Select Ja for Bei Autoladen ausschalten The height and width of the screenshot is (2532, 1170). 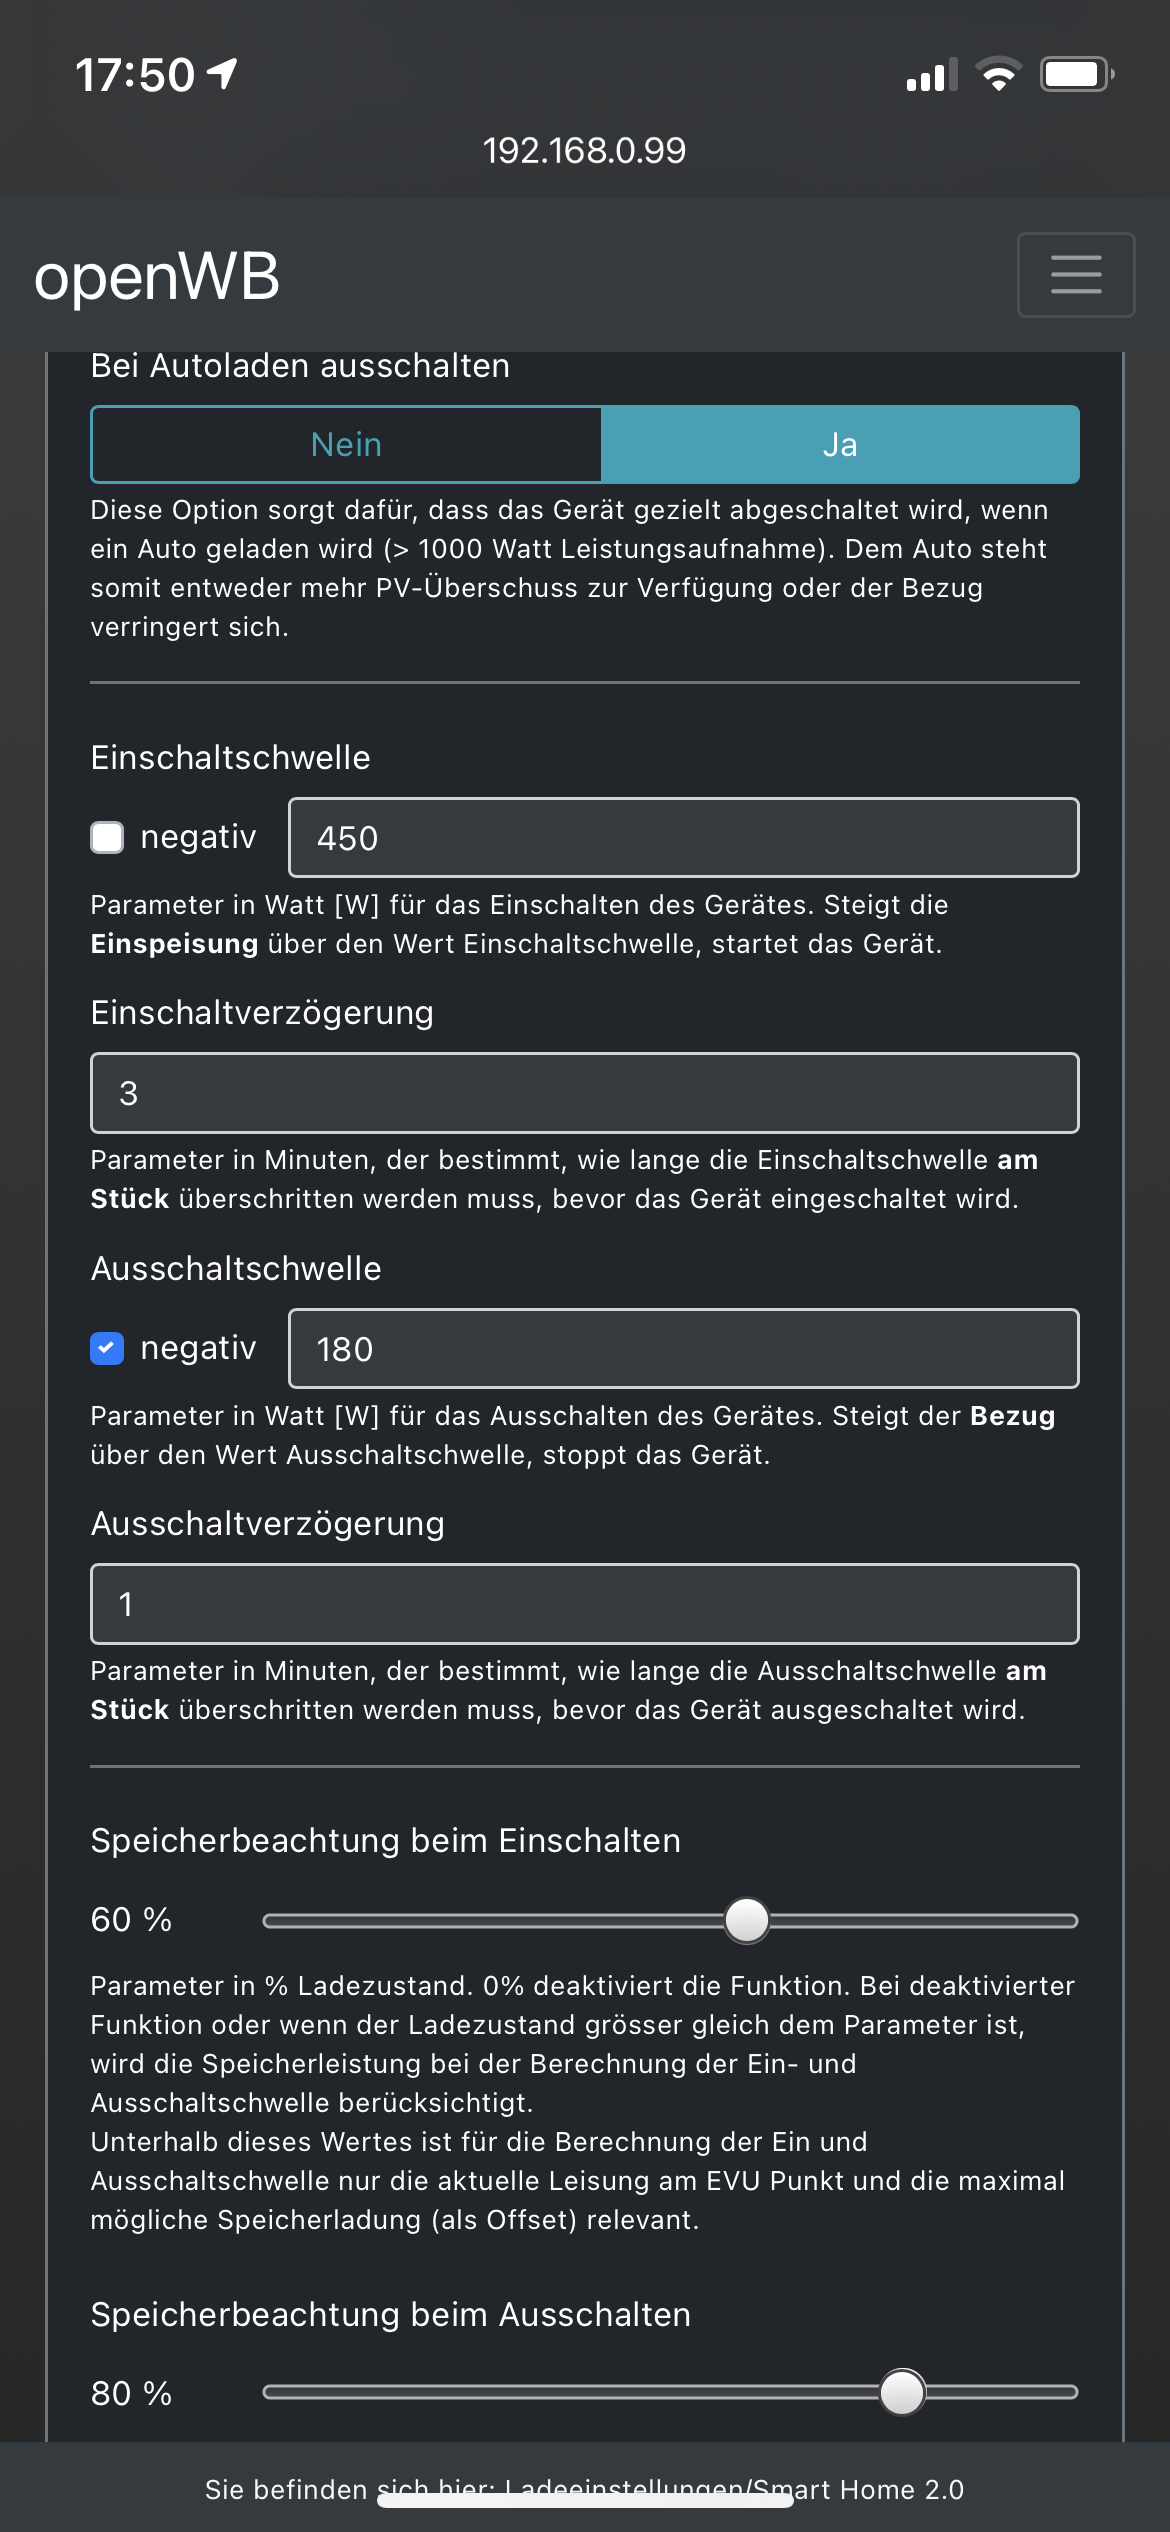840,445
